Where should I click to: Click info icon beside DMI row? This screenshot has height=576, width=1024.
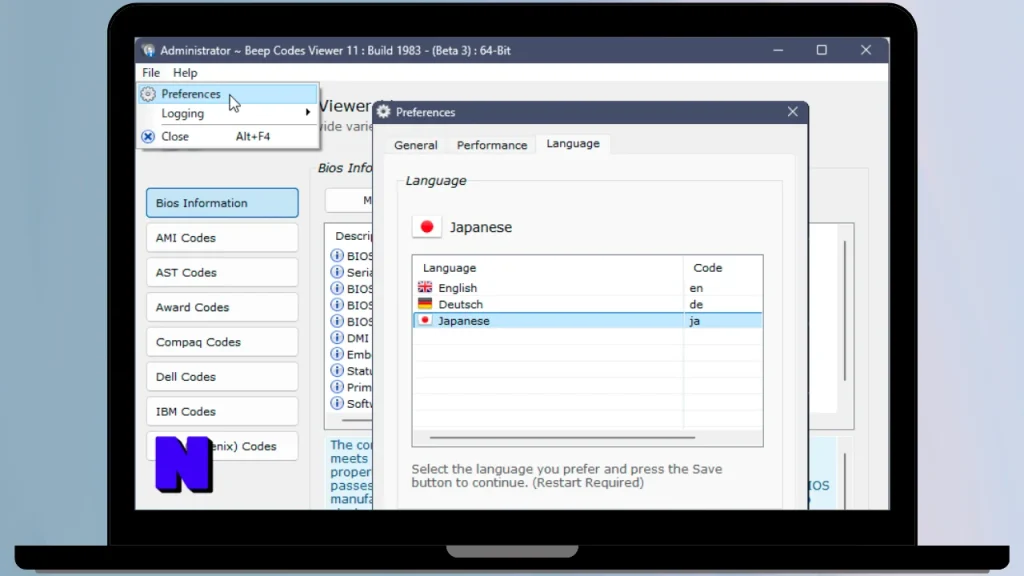click(337, 338)
